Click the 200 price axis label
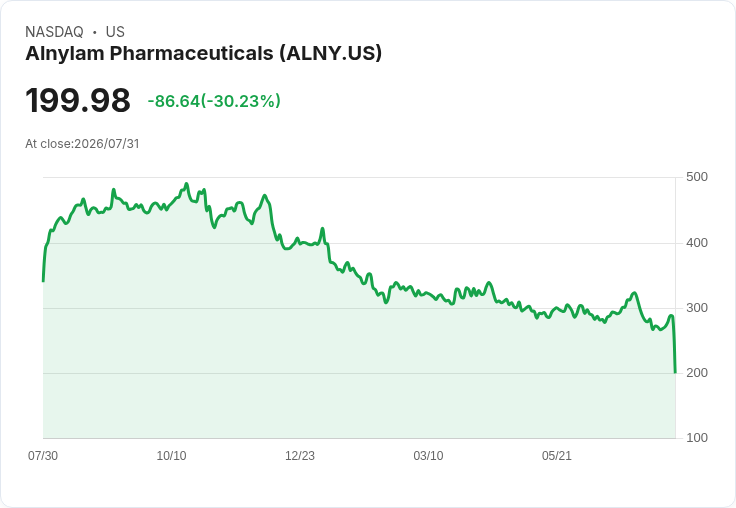The image size is (736, 508). pos(697,373)
